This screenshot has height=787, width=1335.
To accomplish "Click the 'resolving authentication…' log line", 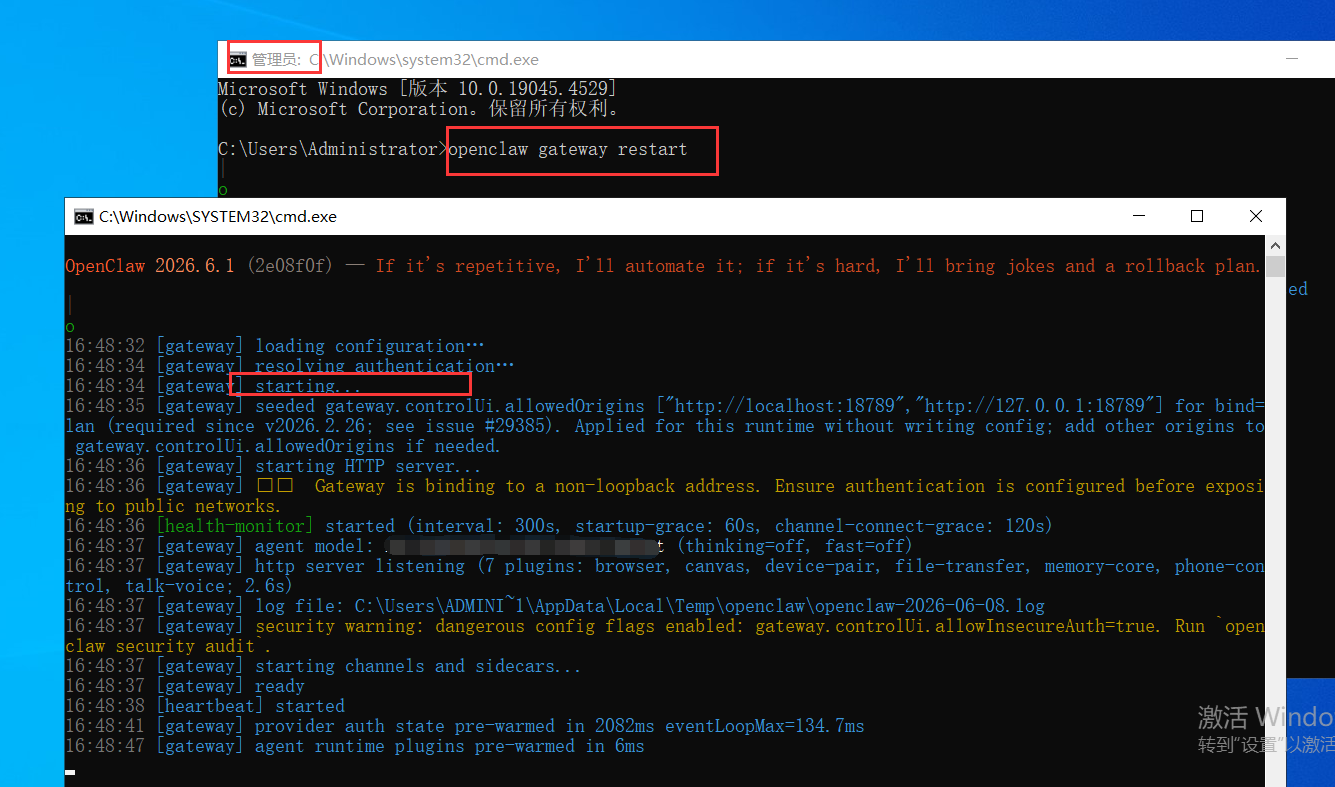I will [289, 366].
